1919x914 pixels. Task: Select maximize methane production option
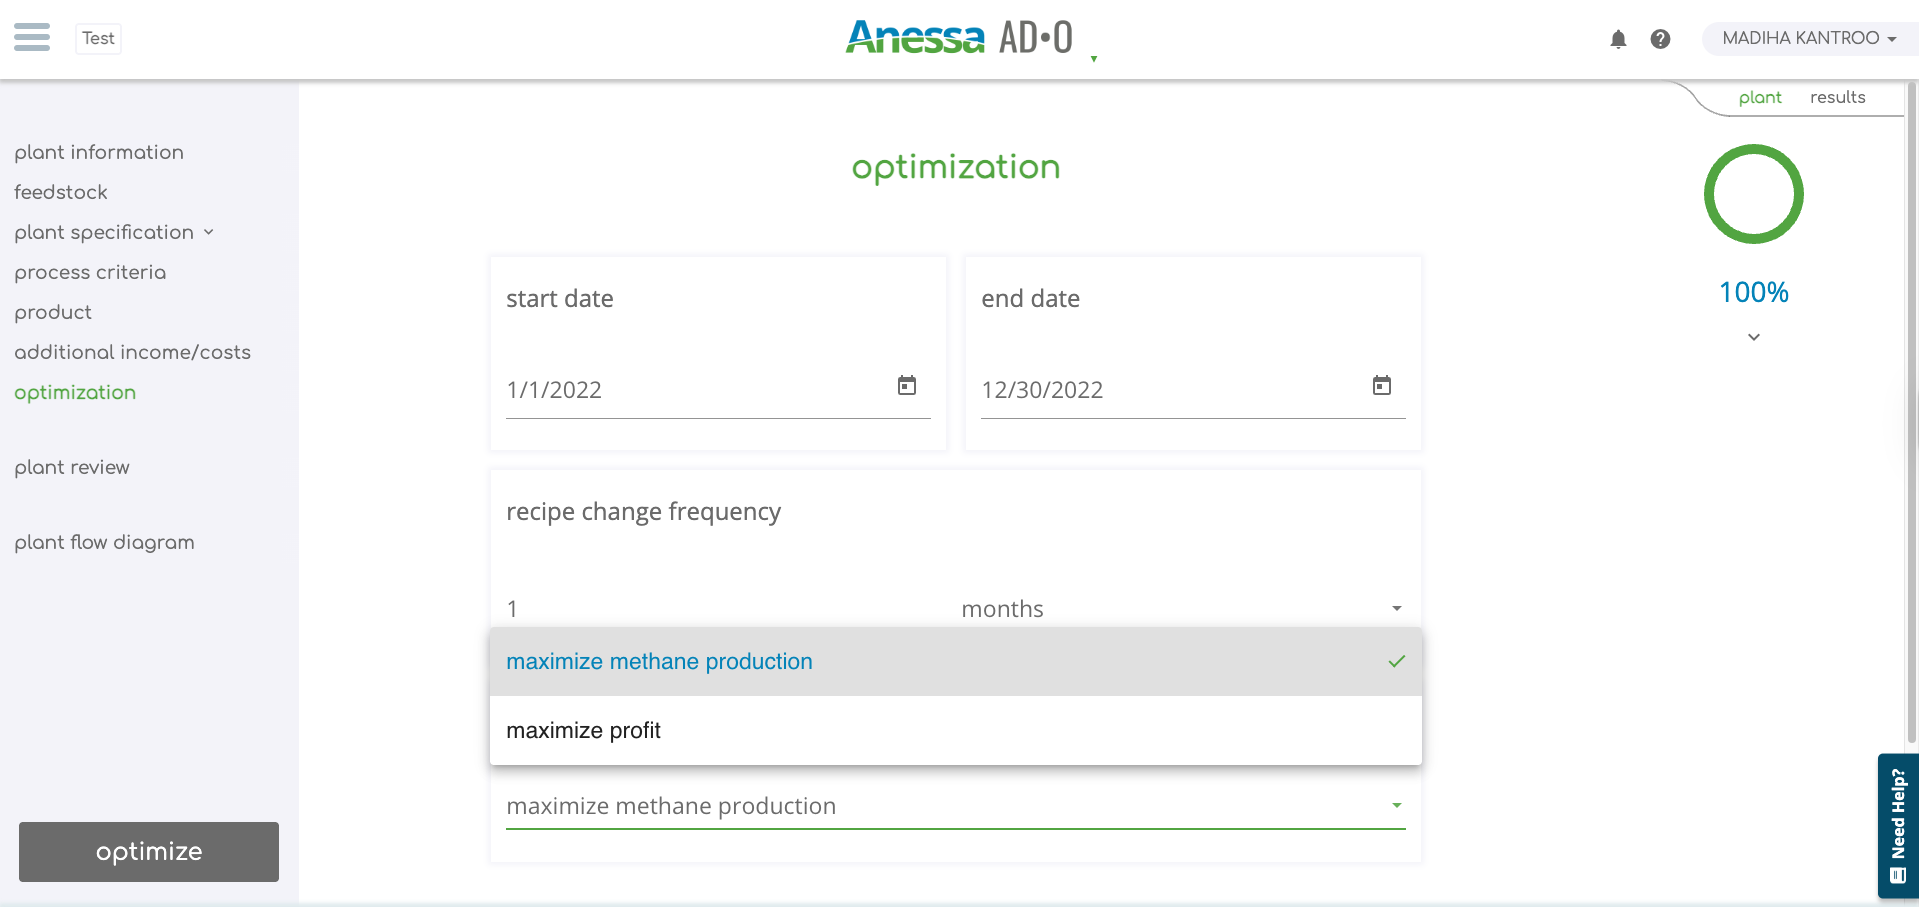[x=659, y=662]
